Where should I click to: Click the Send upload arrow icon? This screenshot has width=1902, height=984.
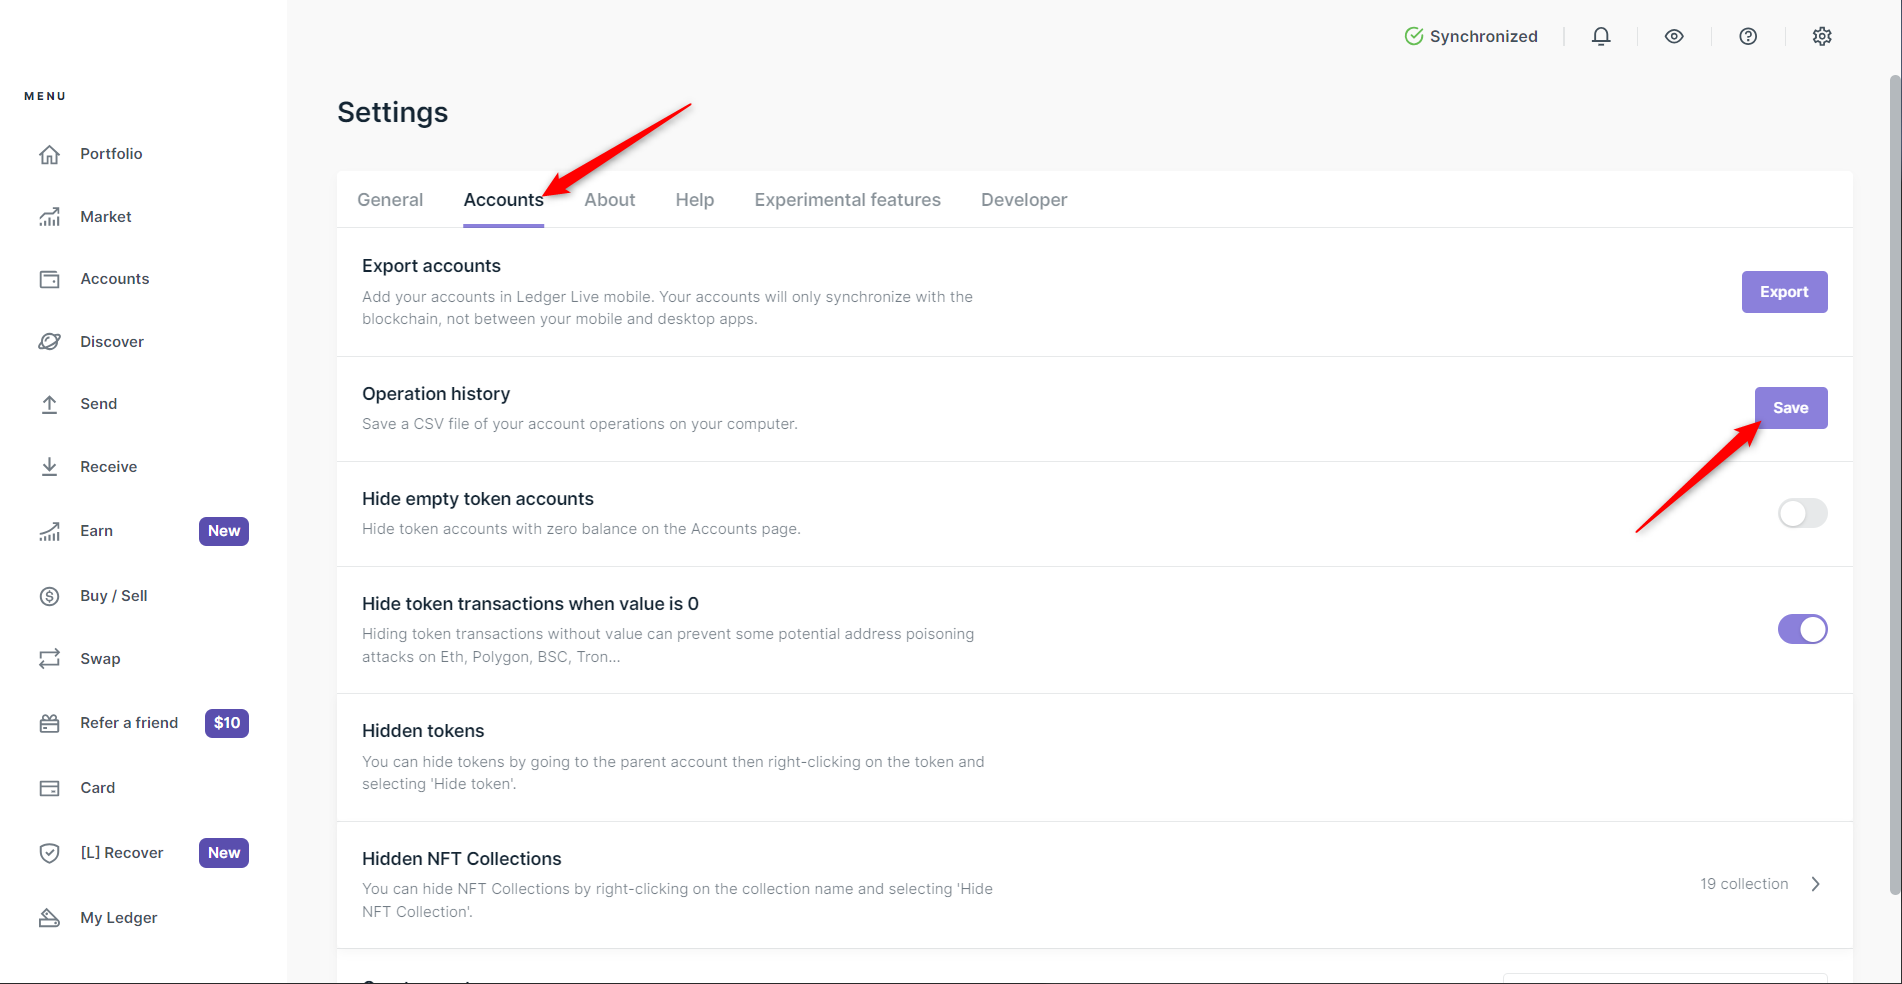click(x=49, y=404)
